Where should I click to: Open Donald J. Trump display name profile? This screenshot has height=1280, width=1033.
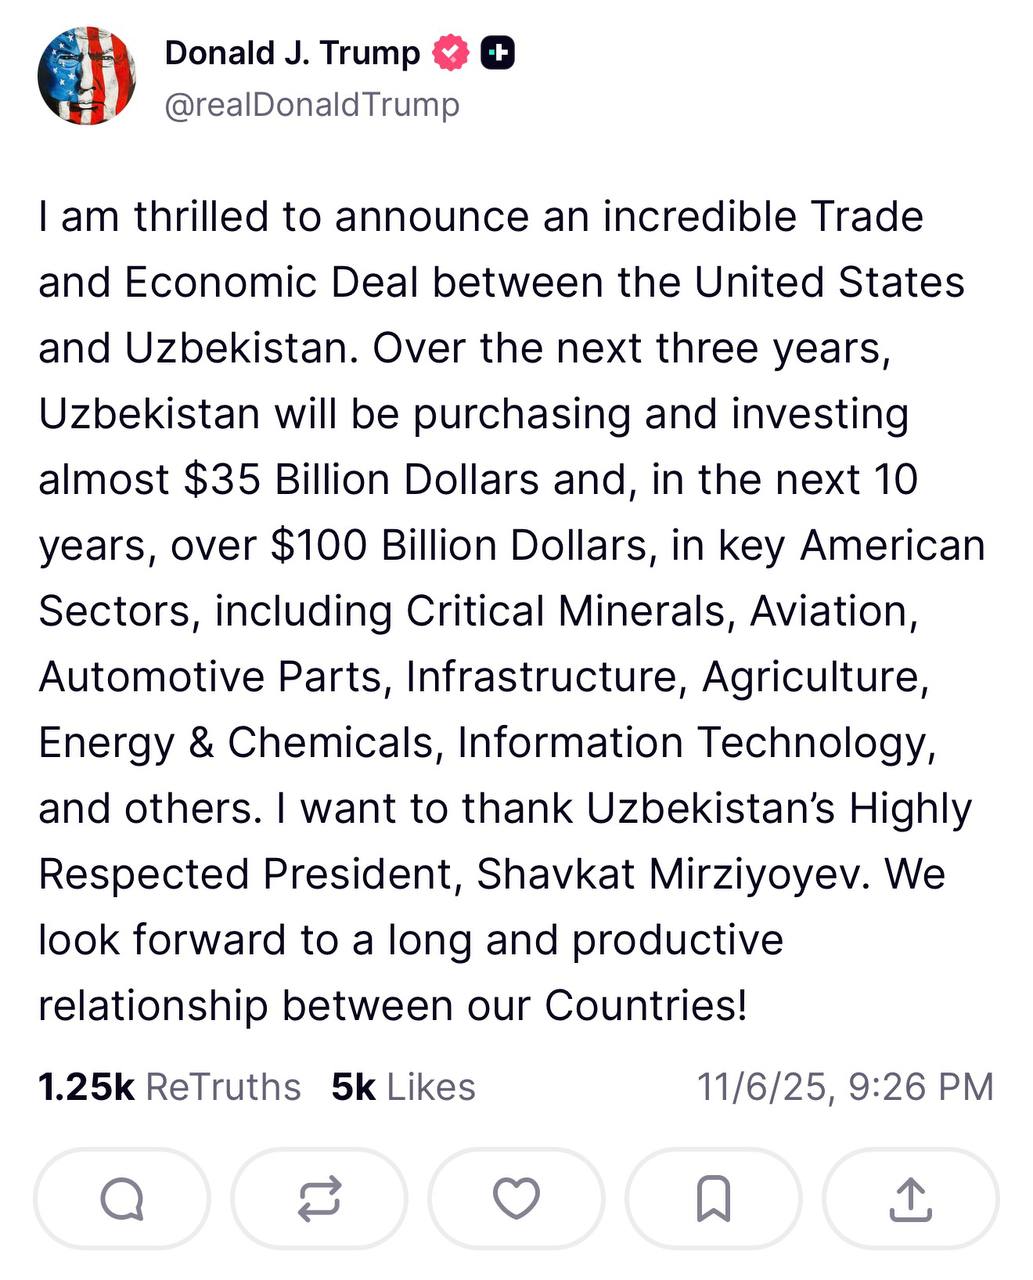click(292, 53)
